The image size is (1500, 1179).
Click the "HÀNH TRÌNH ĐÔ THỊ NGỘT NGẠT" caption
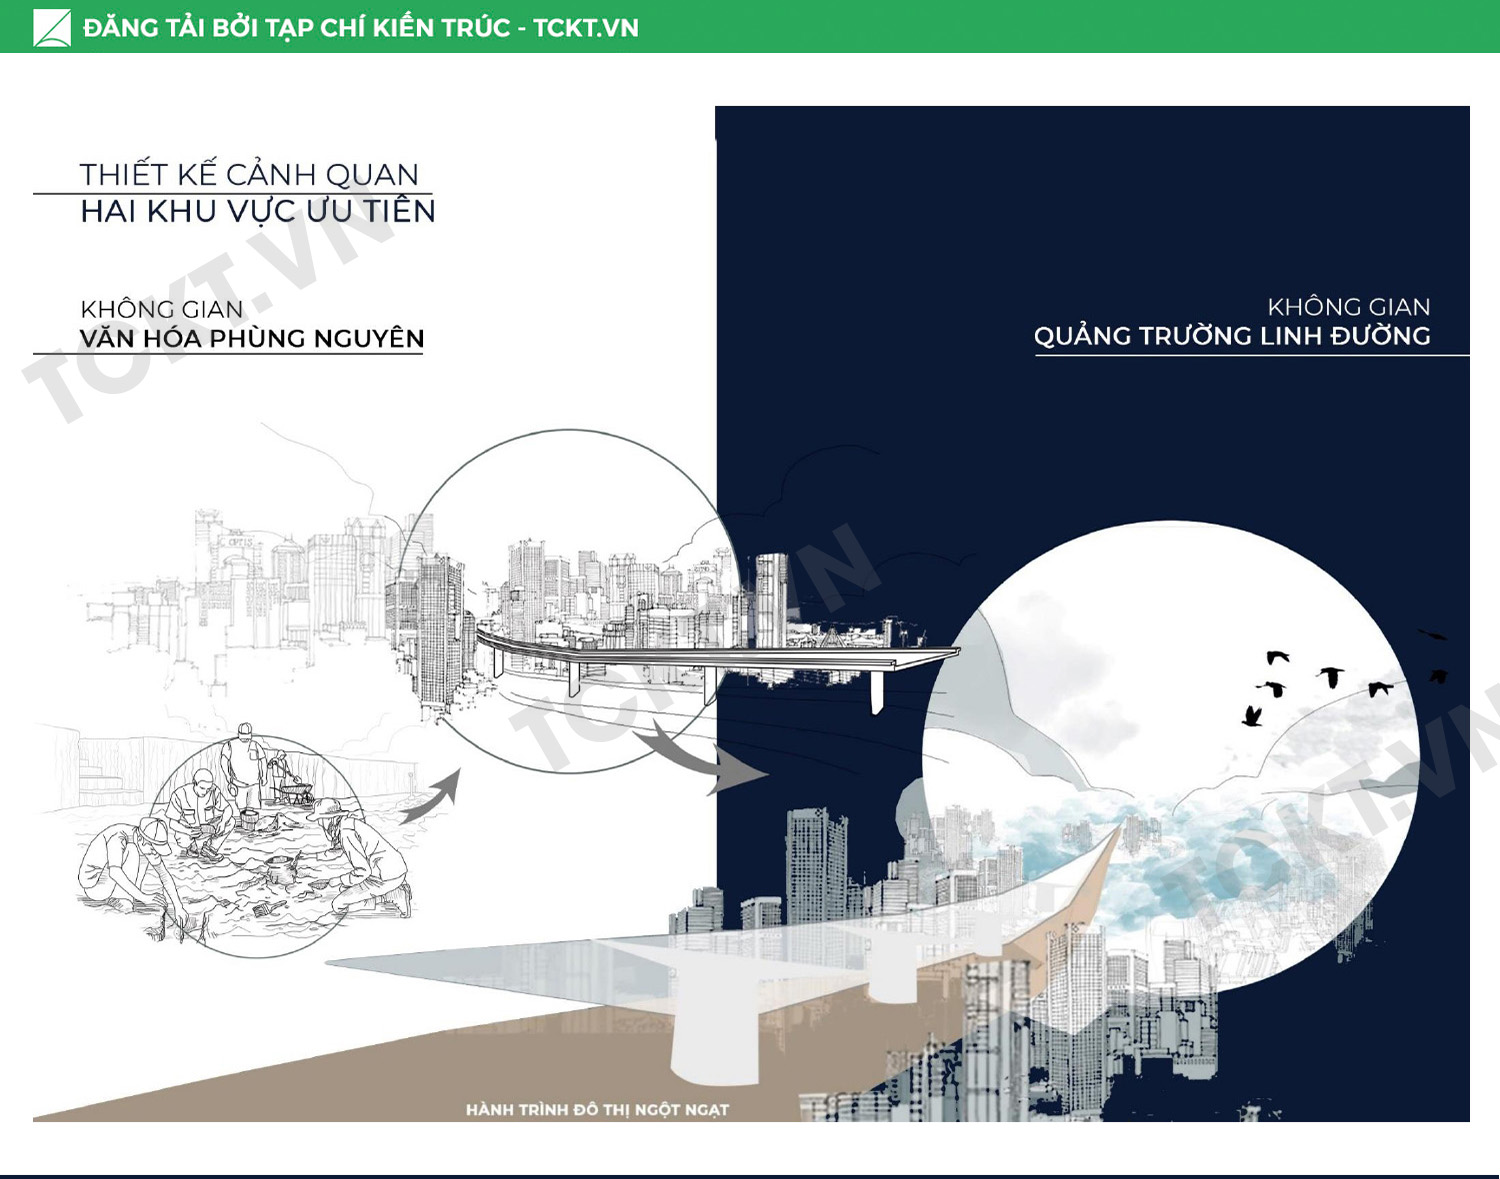597,1110
